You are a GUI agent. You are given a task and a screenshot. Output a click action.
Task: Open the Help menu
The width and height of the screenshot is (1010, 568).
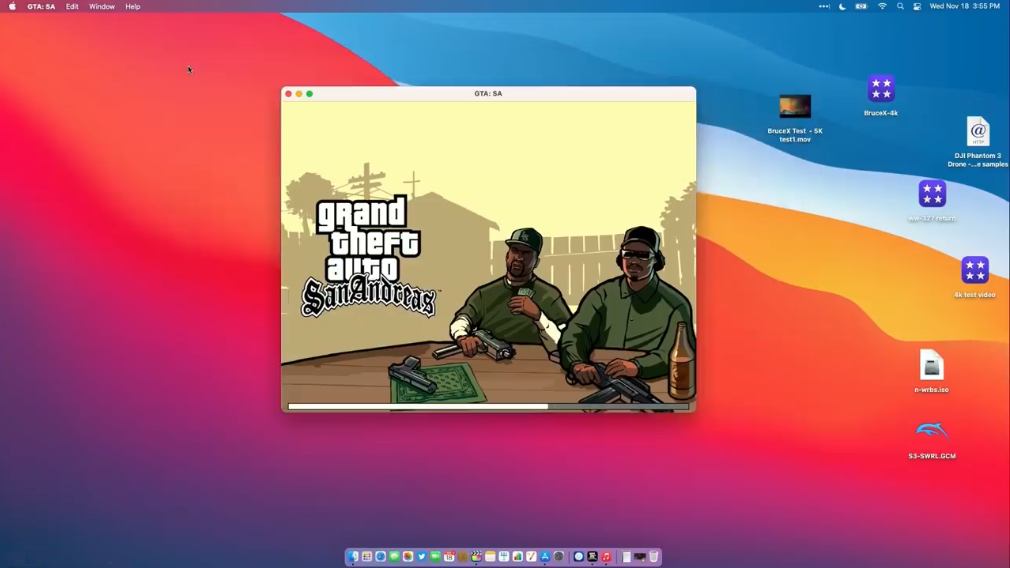coord(133,6)
